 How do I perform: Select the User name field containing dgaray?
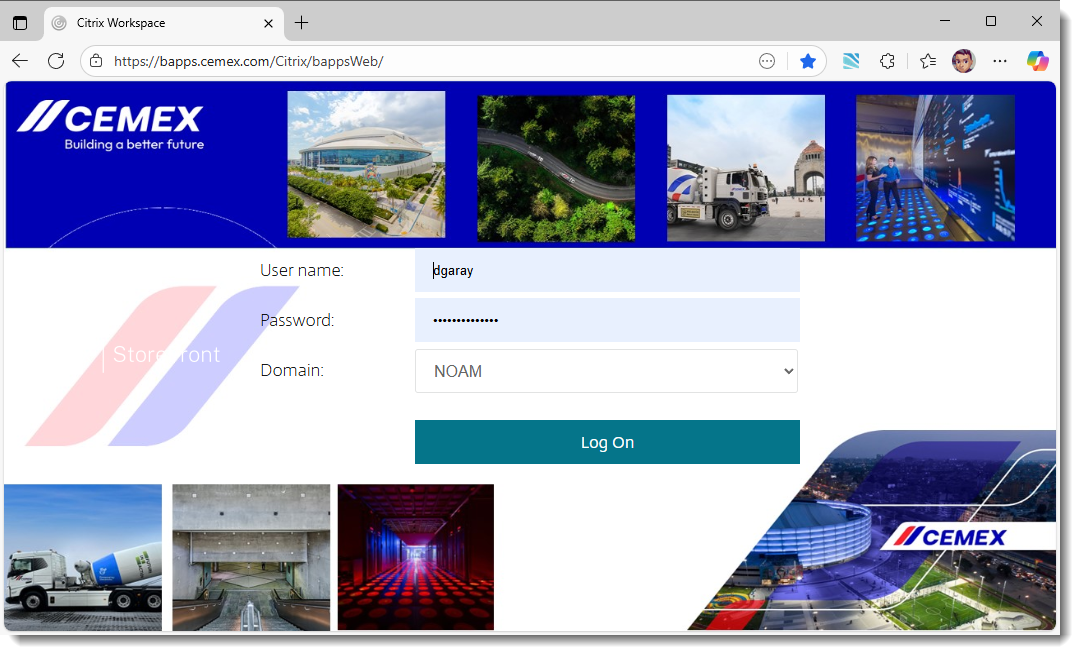(x=607, y=270)
